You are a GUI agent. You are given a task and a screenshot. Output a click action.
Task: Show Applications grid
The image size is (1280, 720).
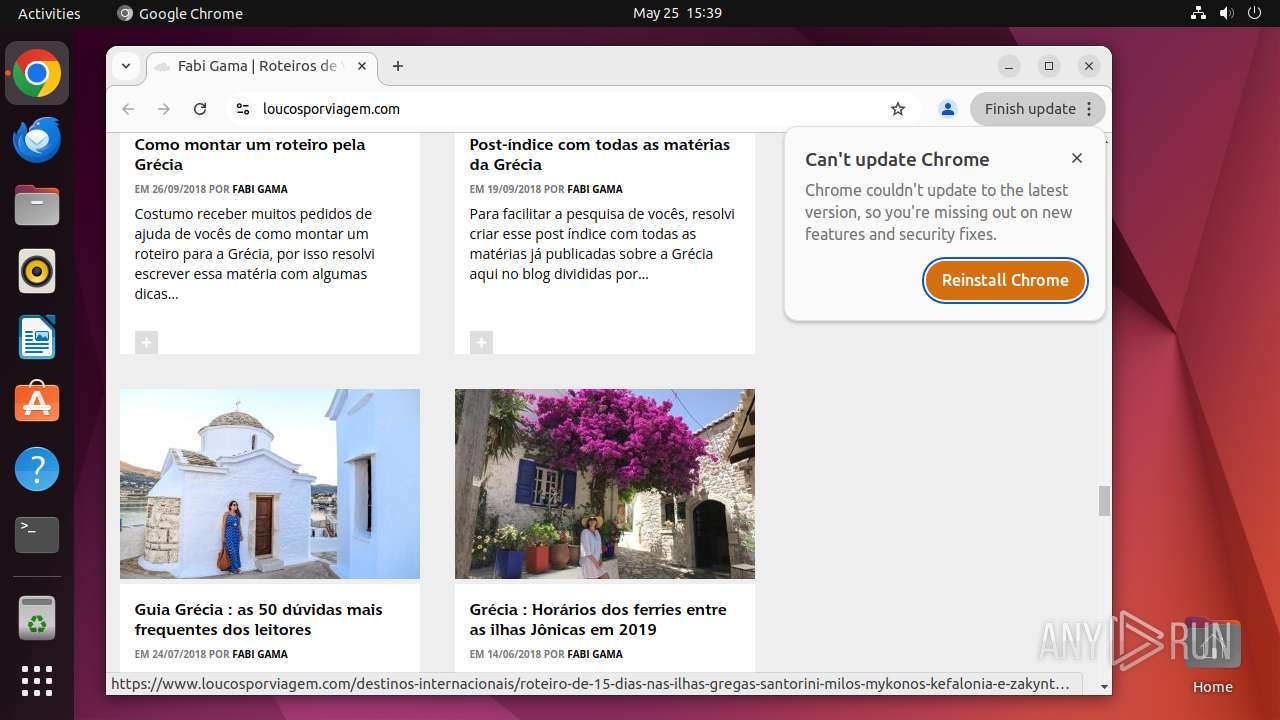pos(37,681)
